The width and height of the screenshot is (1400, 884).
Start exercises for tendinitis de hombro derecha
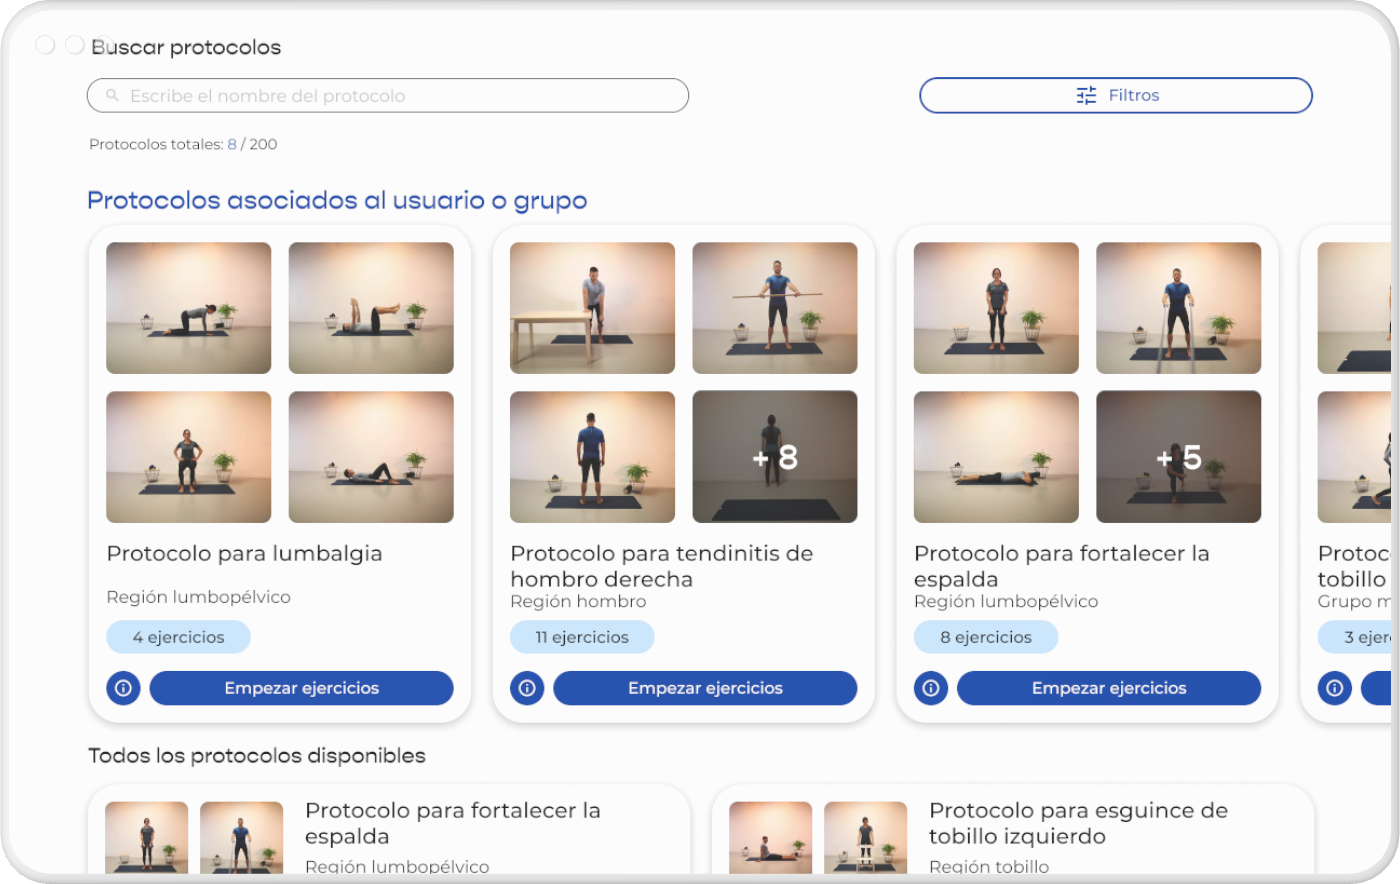(705, 688)
